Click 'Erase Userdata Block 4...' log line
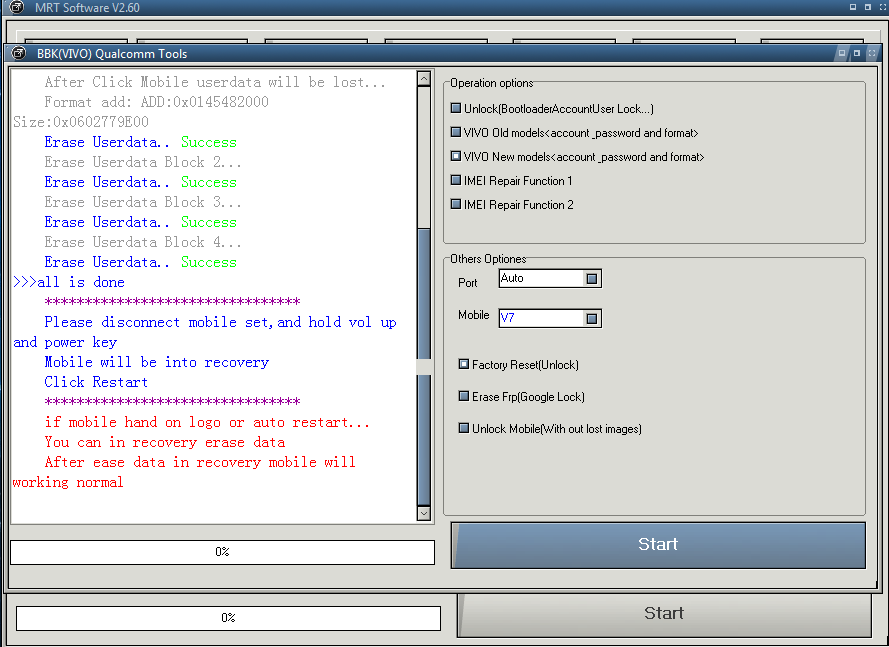 [x=143, y=242]
